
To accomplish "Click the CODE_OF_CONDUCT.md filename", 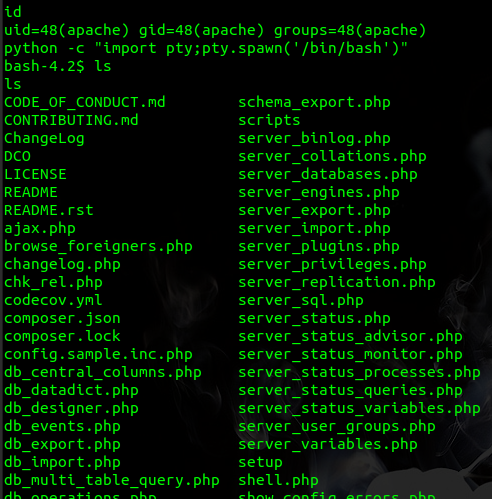I will pyautogui.click(x=85, y=103).
